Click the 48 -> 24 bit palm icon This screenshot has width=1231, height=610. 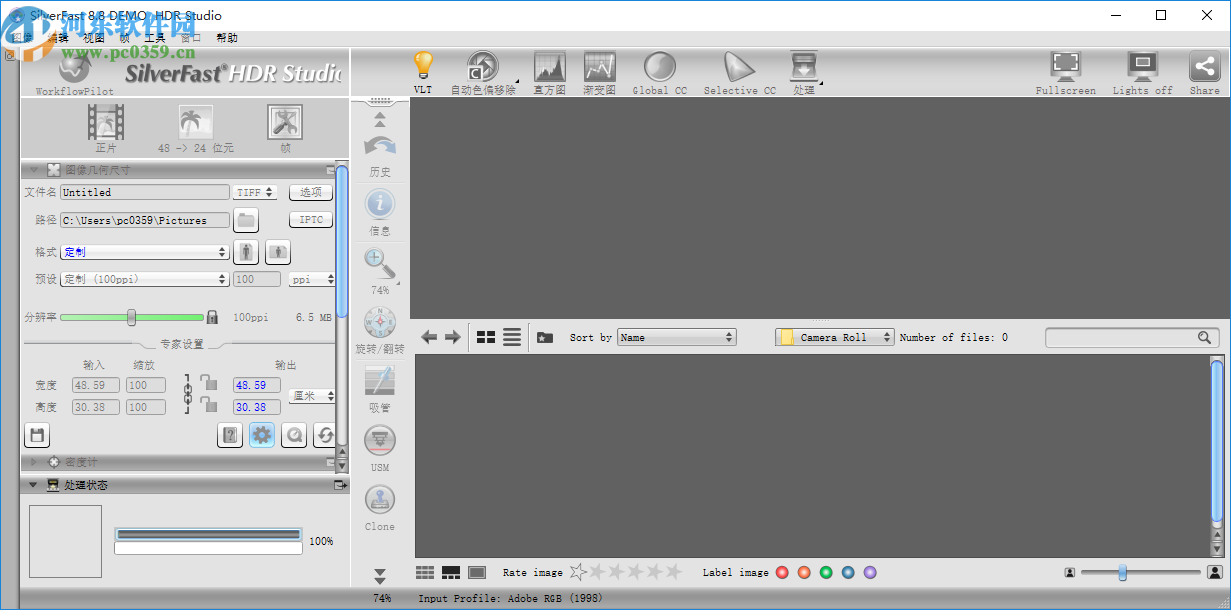pyautogui.click(x=195, y=122)
